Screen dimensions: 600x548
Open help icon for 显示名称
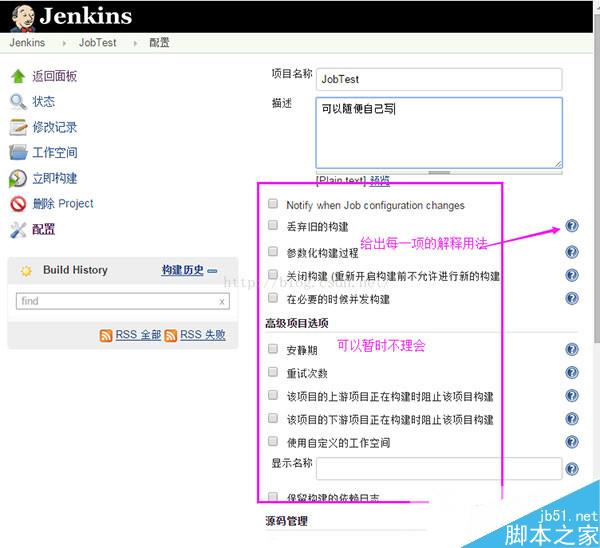coord(572,469)
